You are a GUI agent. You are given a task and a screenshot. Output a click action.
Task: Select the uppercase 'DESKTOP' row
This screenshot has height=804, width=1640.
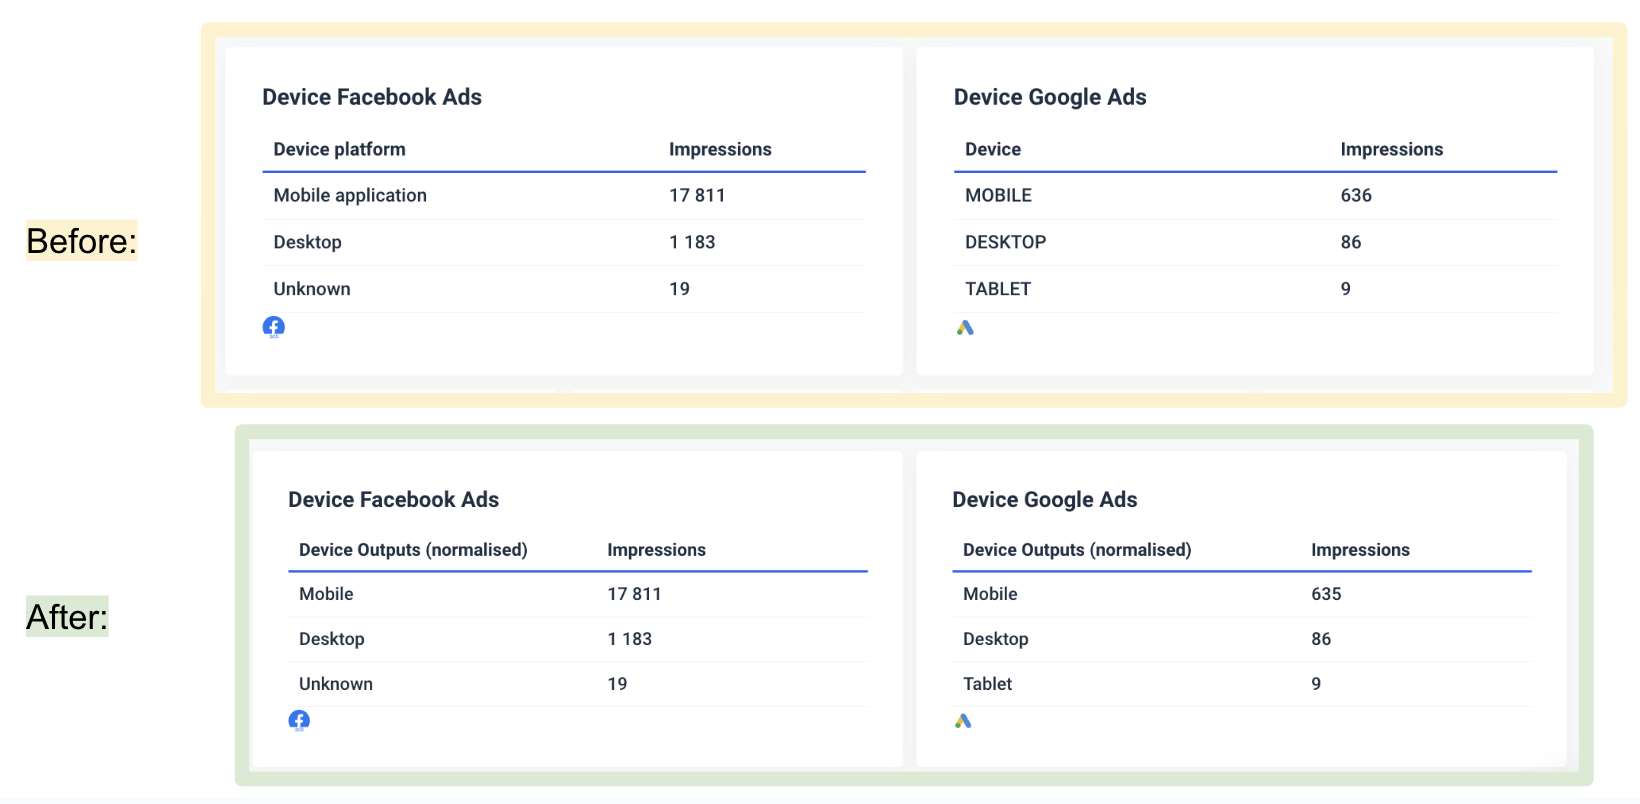1005,242
